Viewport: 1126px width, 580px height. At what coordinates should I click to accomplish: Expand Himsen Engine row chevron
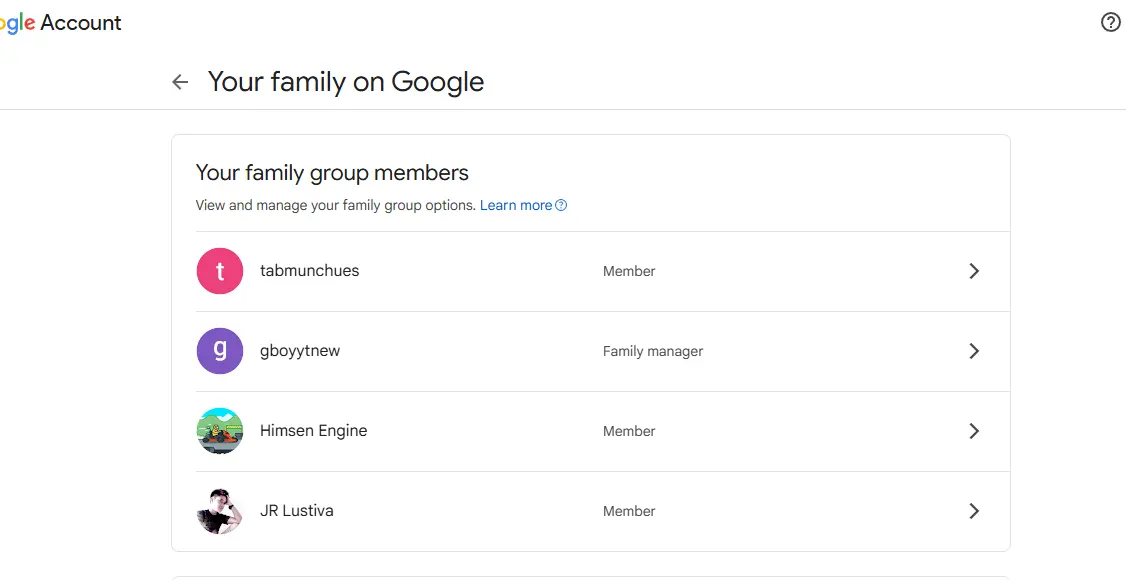pos(974,431)
